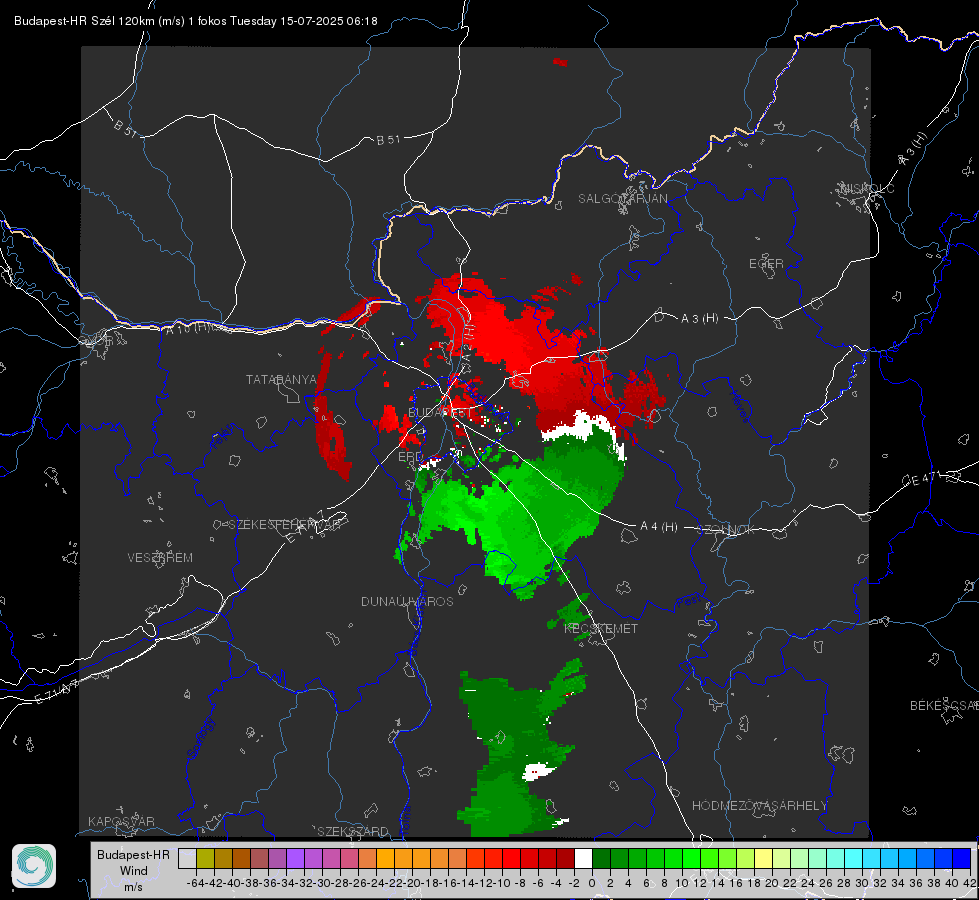
Task: Click the SZÉKESFEHÉRVÁR city label
Action: tap(283, 525)
